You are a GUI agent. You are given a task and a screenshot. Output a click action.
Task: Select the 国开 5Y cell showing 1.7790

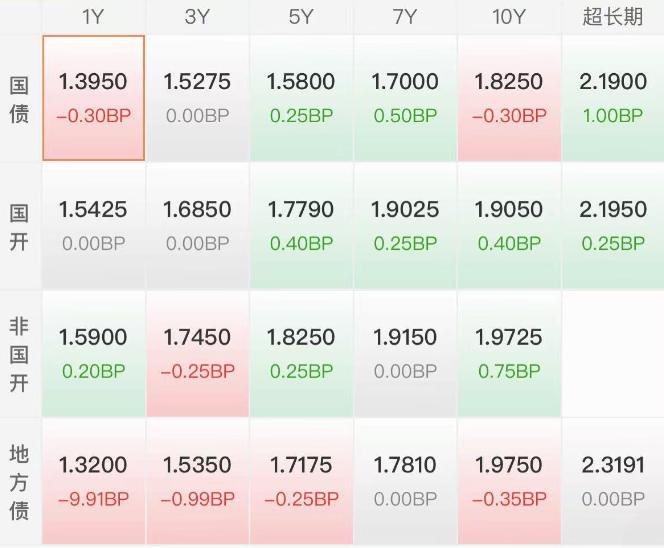point(301,226)
